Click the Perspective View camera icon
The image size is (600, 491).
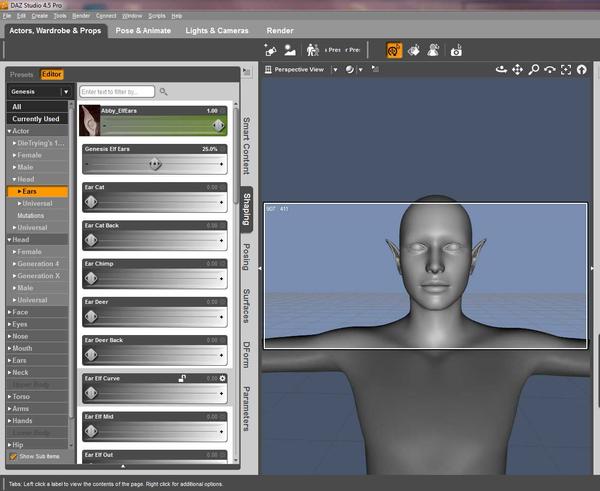pos(268,69)
